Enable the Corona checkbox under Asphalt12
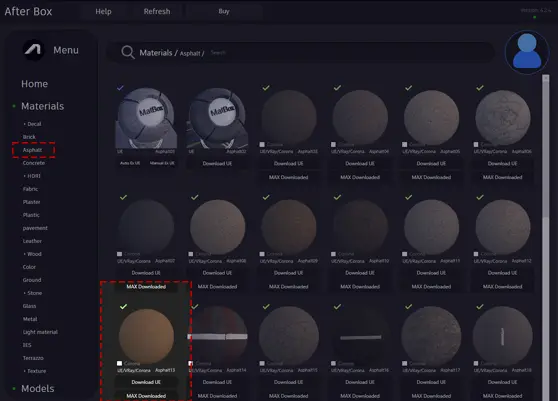 pos(476,254)
